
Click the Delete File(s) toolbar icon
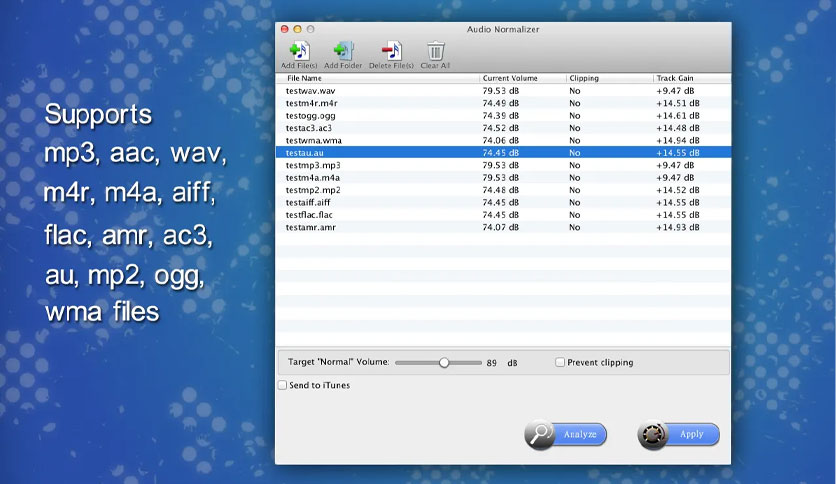tap(391, 51)
